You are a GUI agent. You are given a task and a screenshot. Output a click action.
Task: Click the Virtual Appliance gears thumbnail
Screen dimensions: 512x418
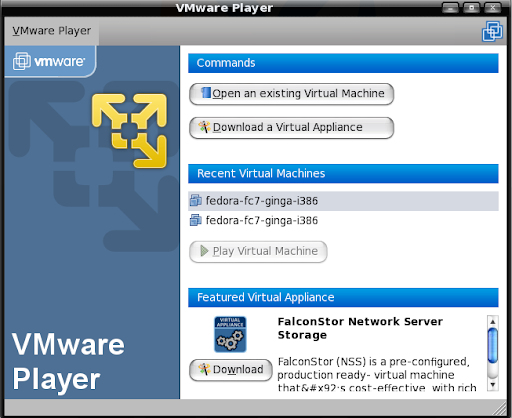[230, 334]
